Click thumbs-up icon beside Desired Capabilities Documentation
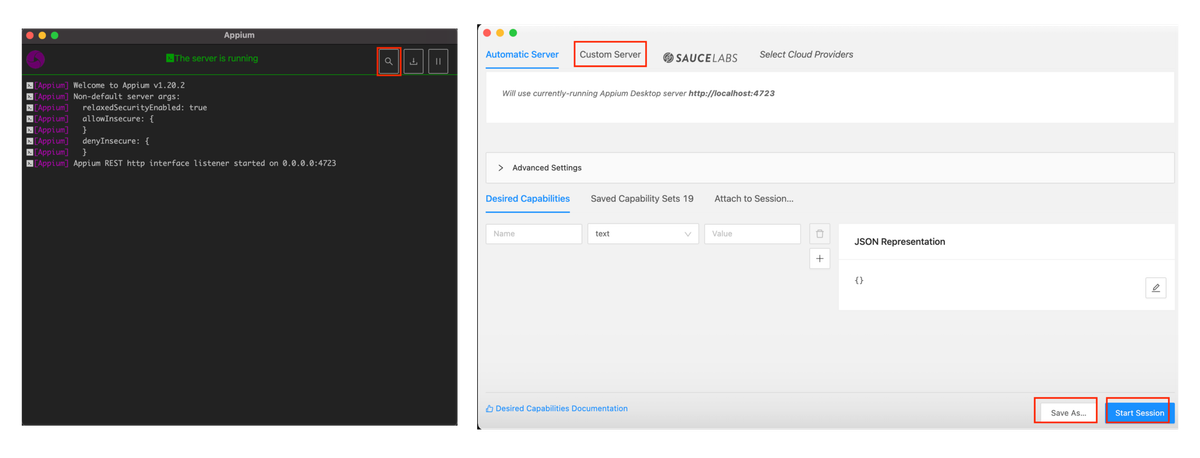The height and width of the screenshot is (458, 1200). click(x=490, y=409)
